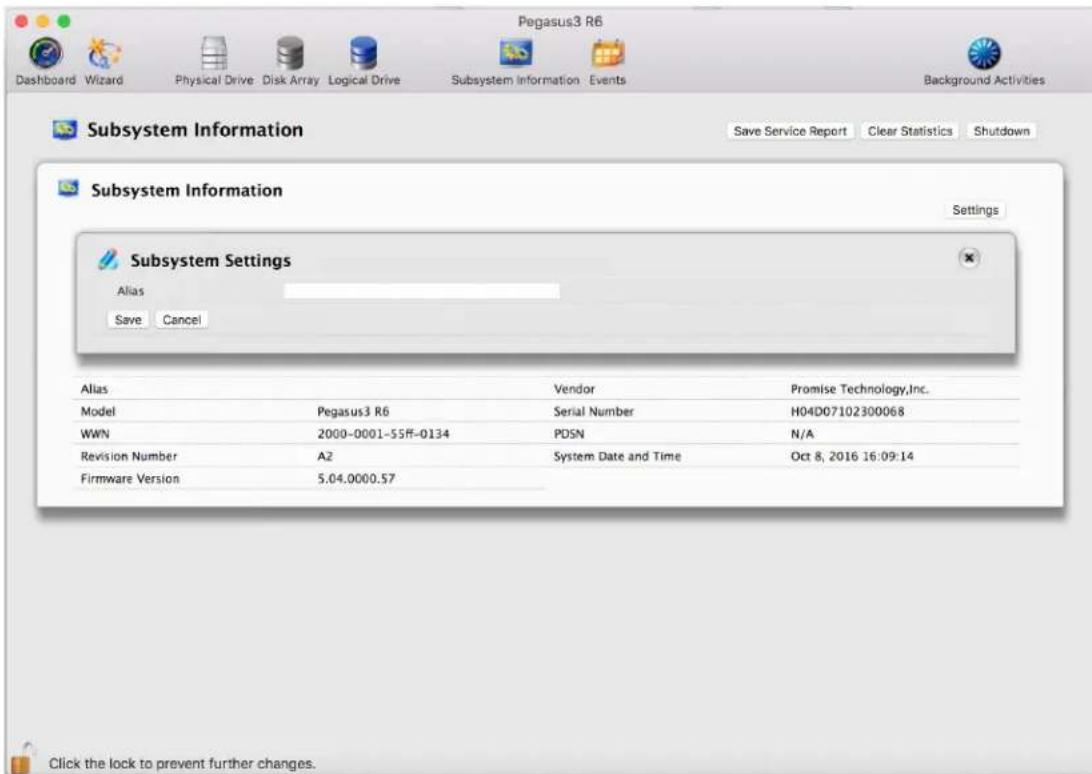Image resolution: width=1092 pixels, height=774 pixels.
Task: Click the icon beside the Subsystem Information panel title
Action: [68, 189]
